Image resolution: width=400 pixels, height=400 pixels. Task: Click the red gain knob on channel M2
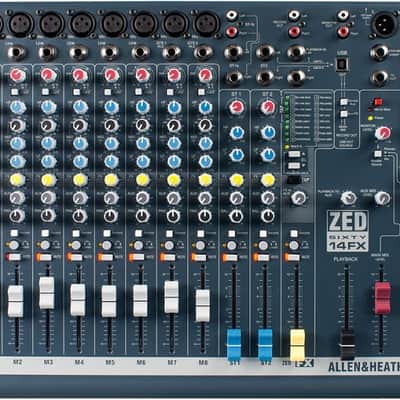pos(17,75)
